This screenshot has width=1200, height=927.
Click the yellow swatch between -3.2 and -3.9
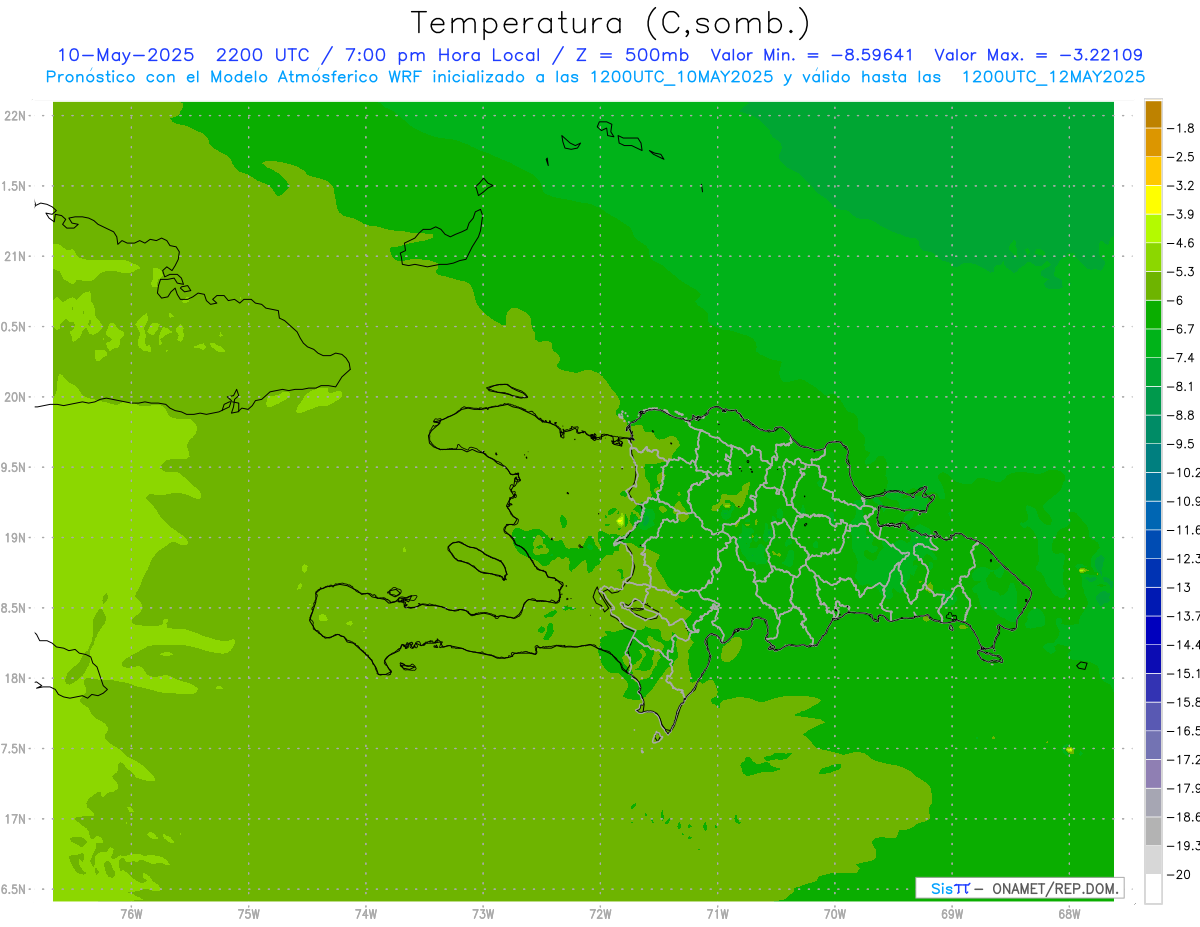tap(1153, 200)
